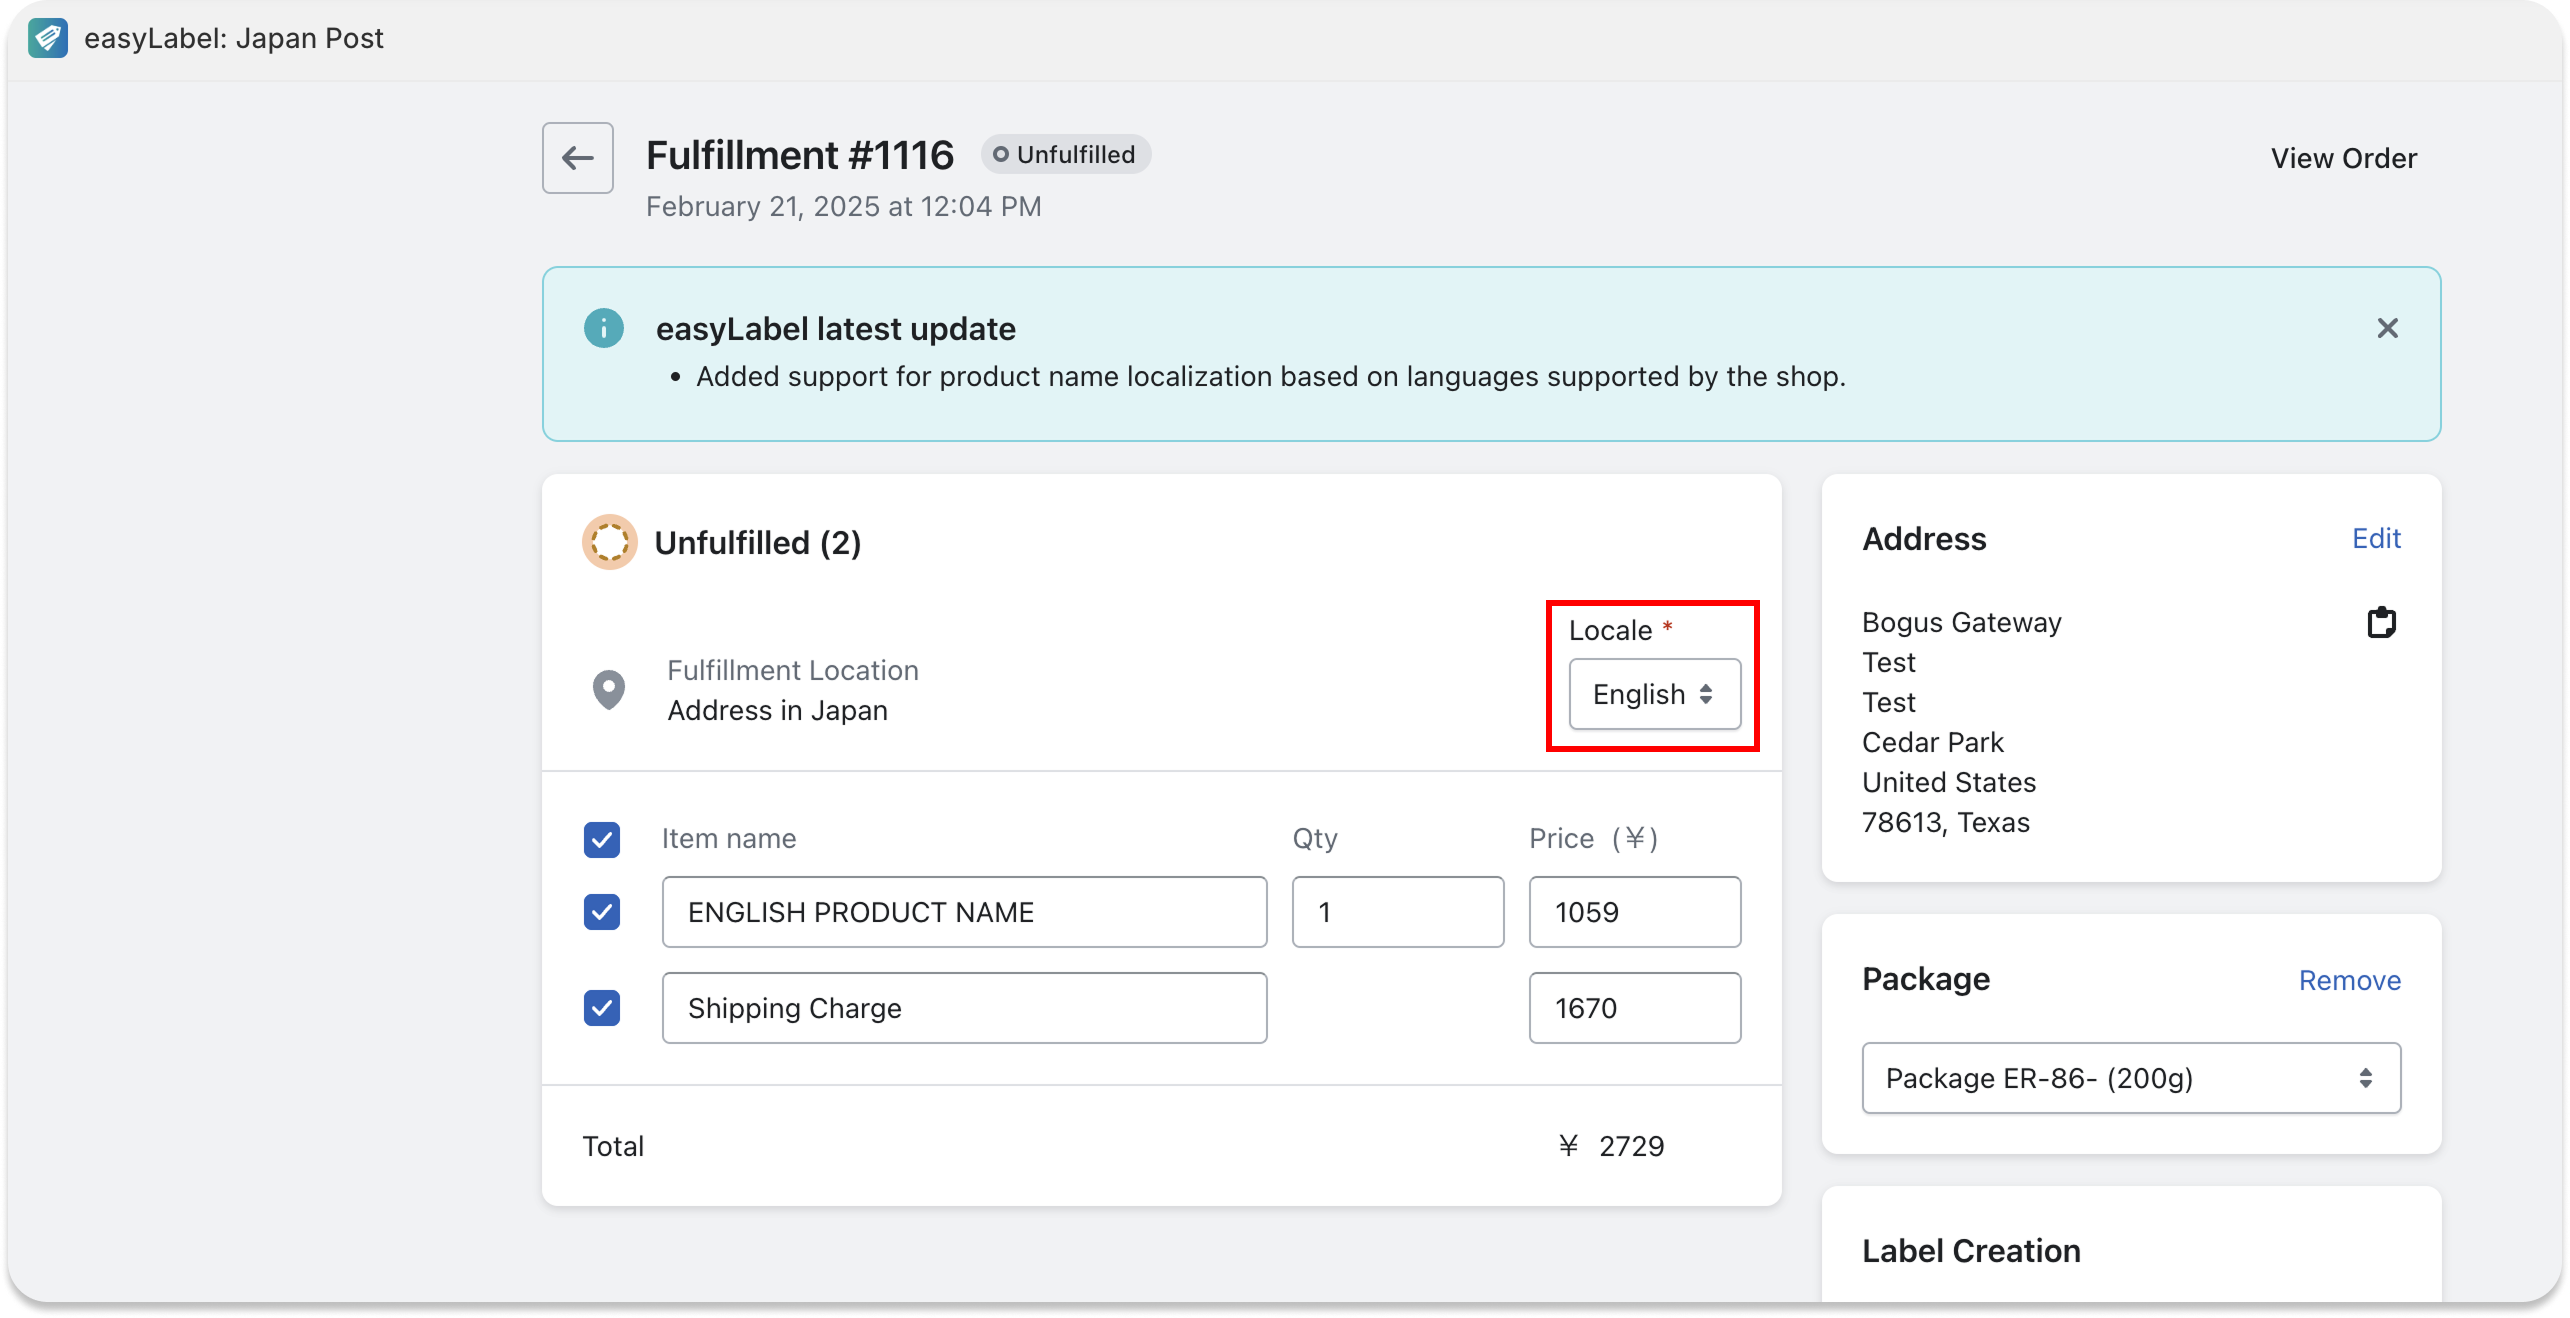Dismiss the easyLabel latest update banner
Image resolution: width=2570 pixels, height=1318 pixels.
(2387, 328)
